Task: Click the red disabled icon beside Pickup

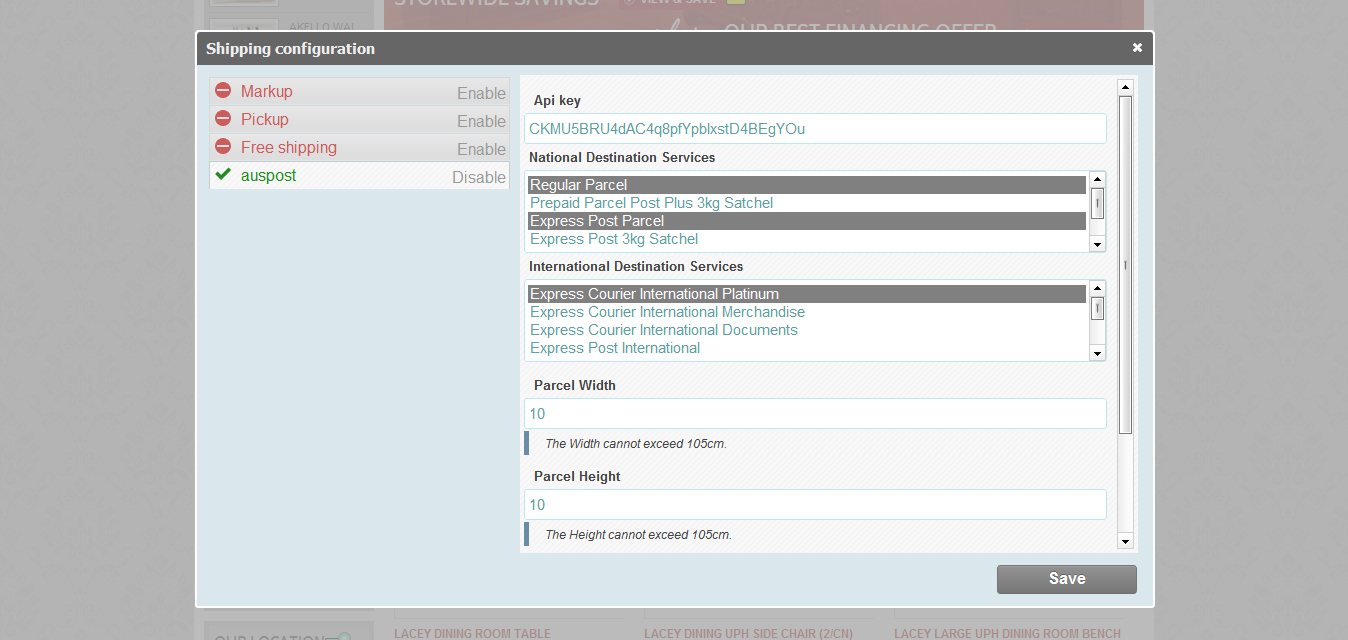Action: click(x=223, y=119)
